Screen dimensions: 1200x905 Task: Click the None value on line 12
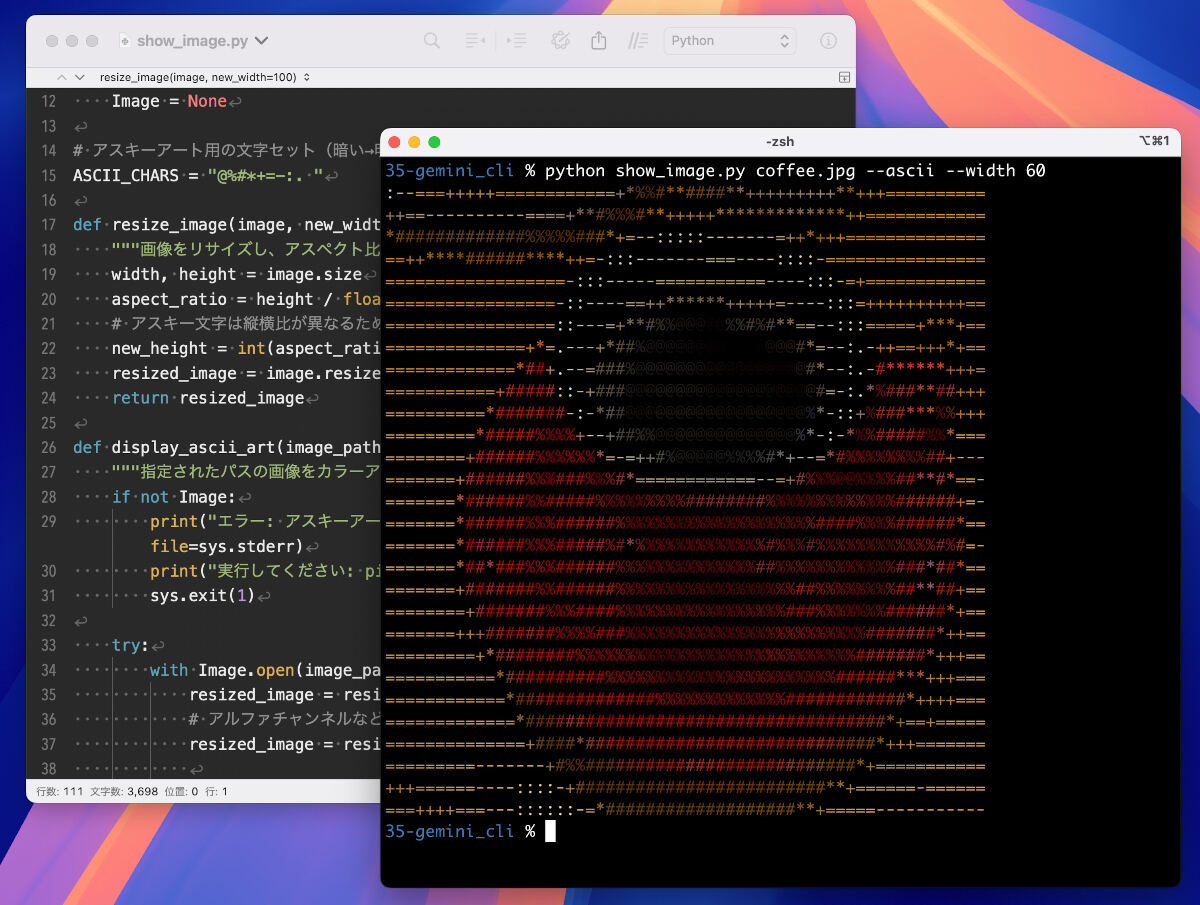point(207,102)
